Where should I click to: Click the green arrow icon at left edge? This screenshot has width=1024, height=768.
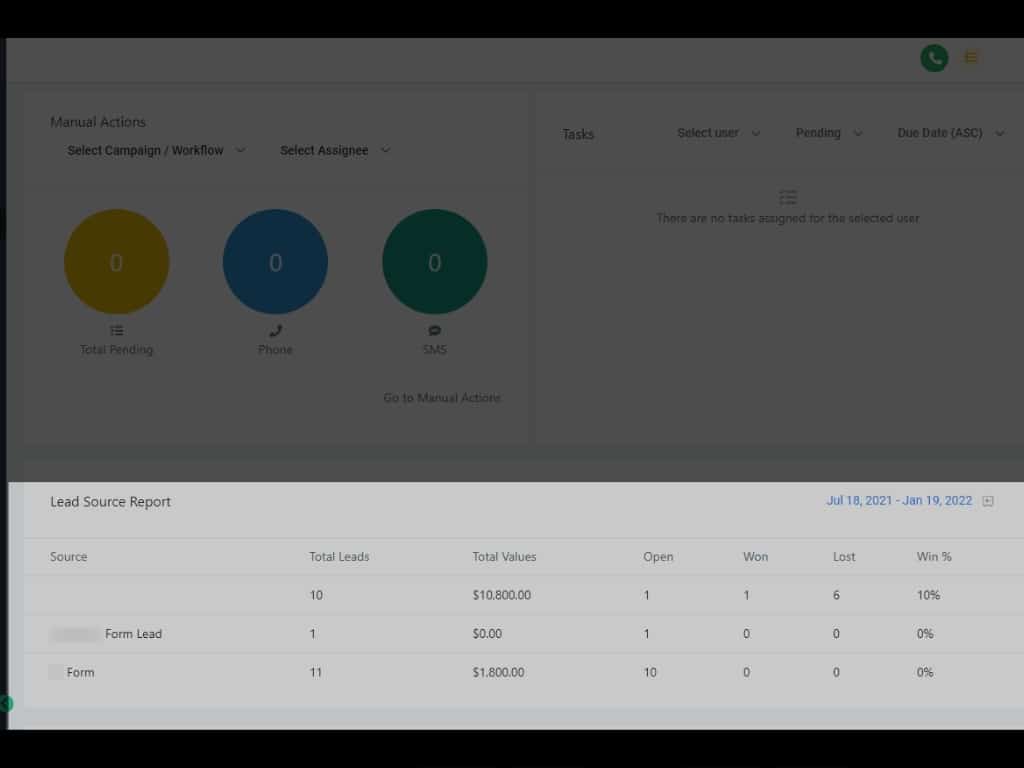click(6, 704)
